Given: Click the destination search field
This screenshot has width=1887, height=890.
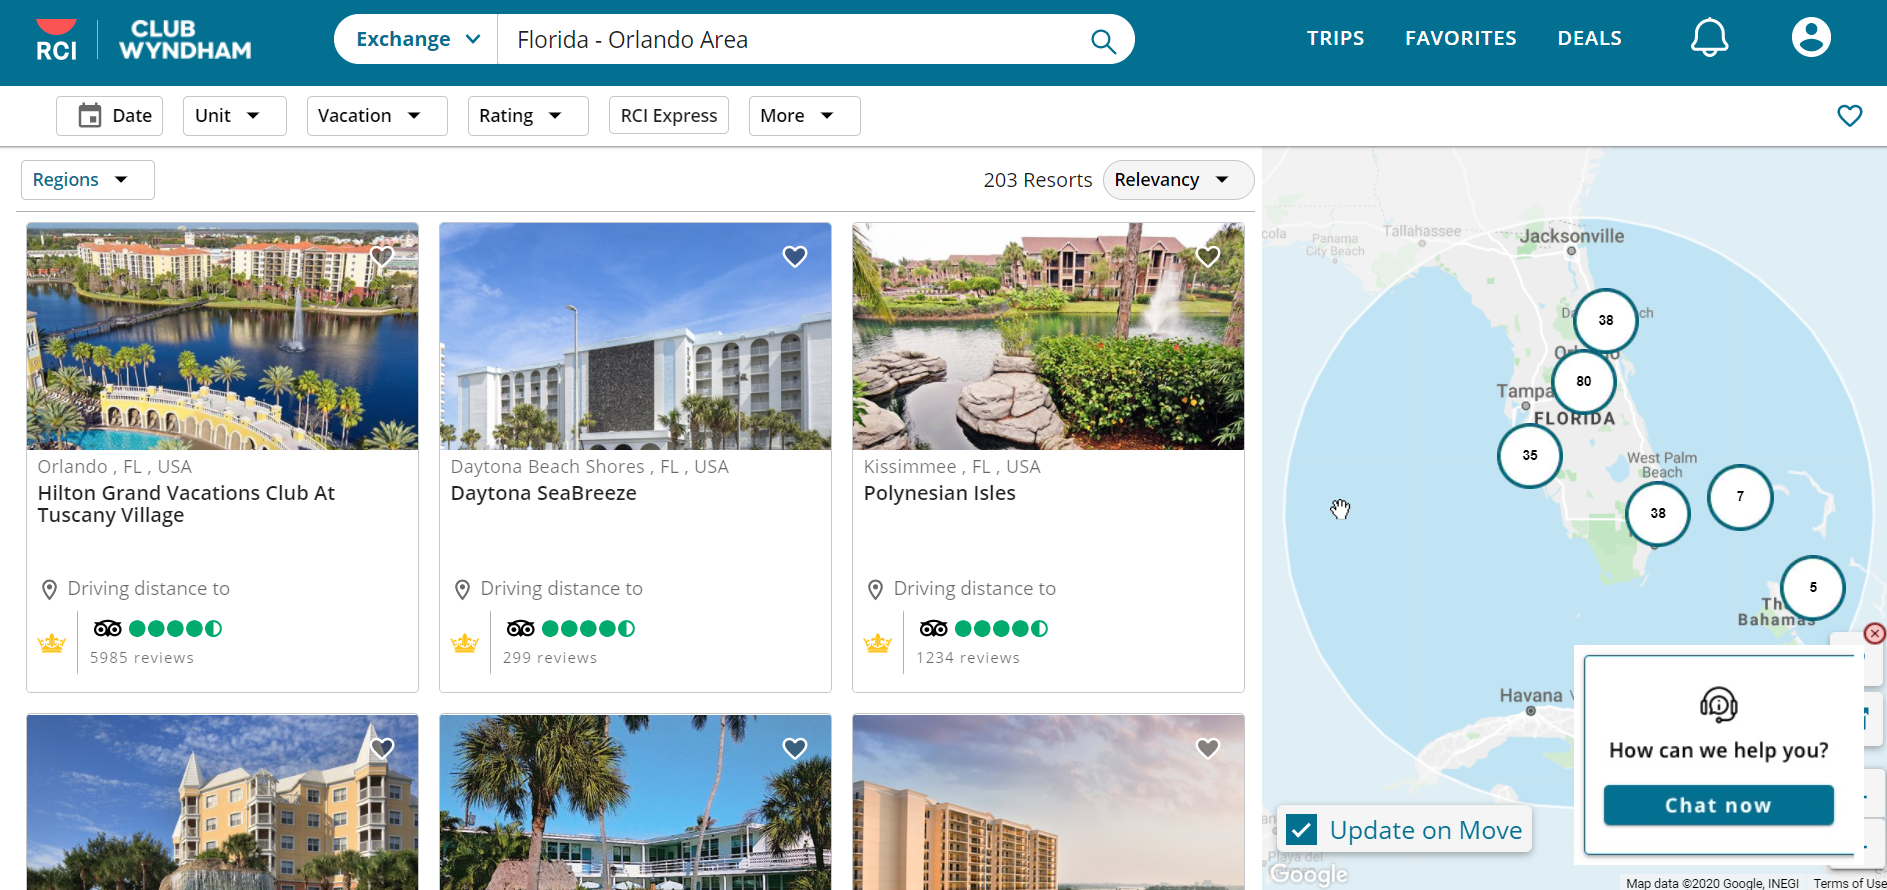Looking at the screenshot, I should tap(795, 39).
